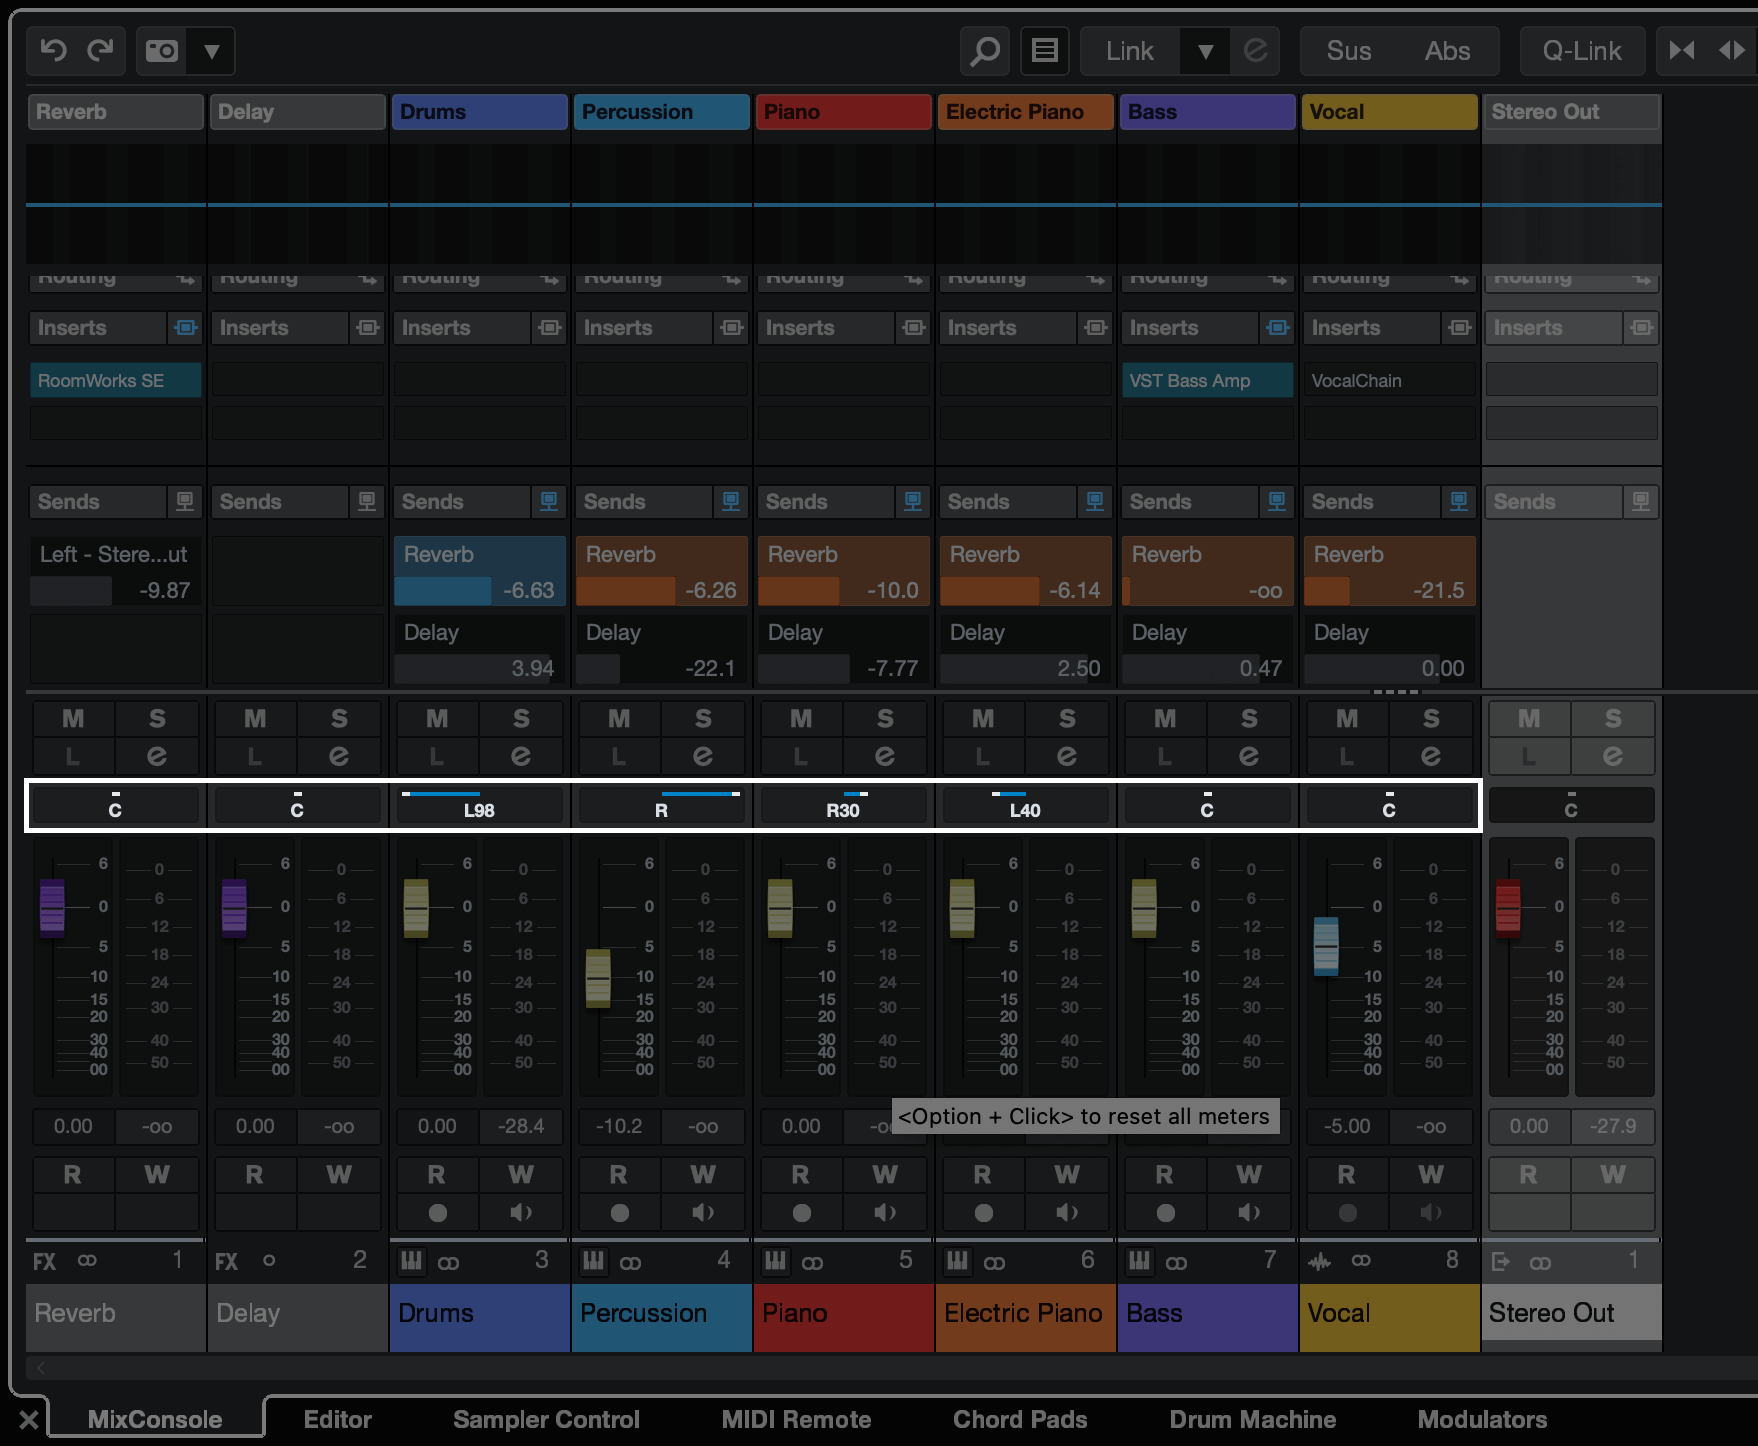
Task: Click the Percussion channel volume fader
Action: 598,978
